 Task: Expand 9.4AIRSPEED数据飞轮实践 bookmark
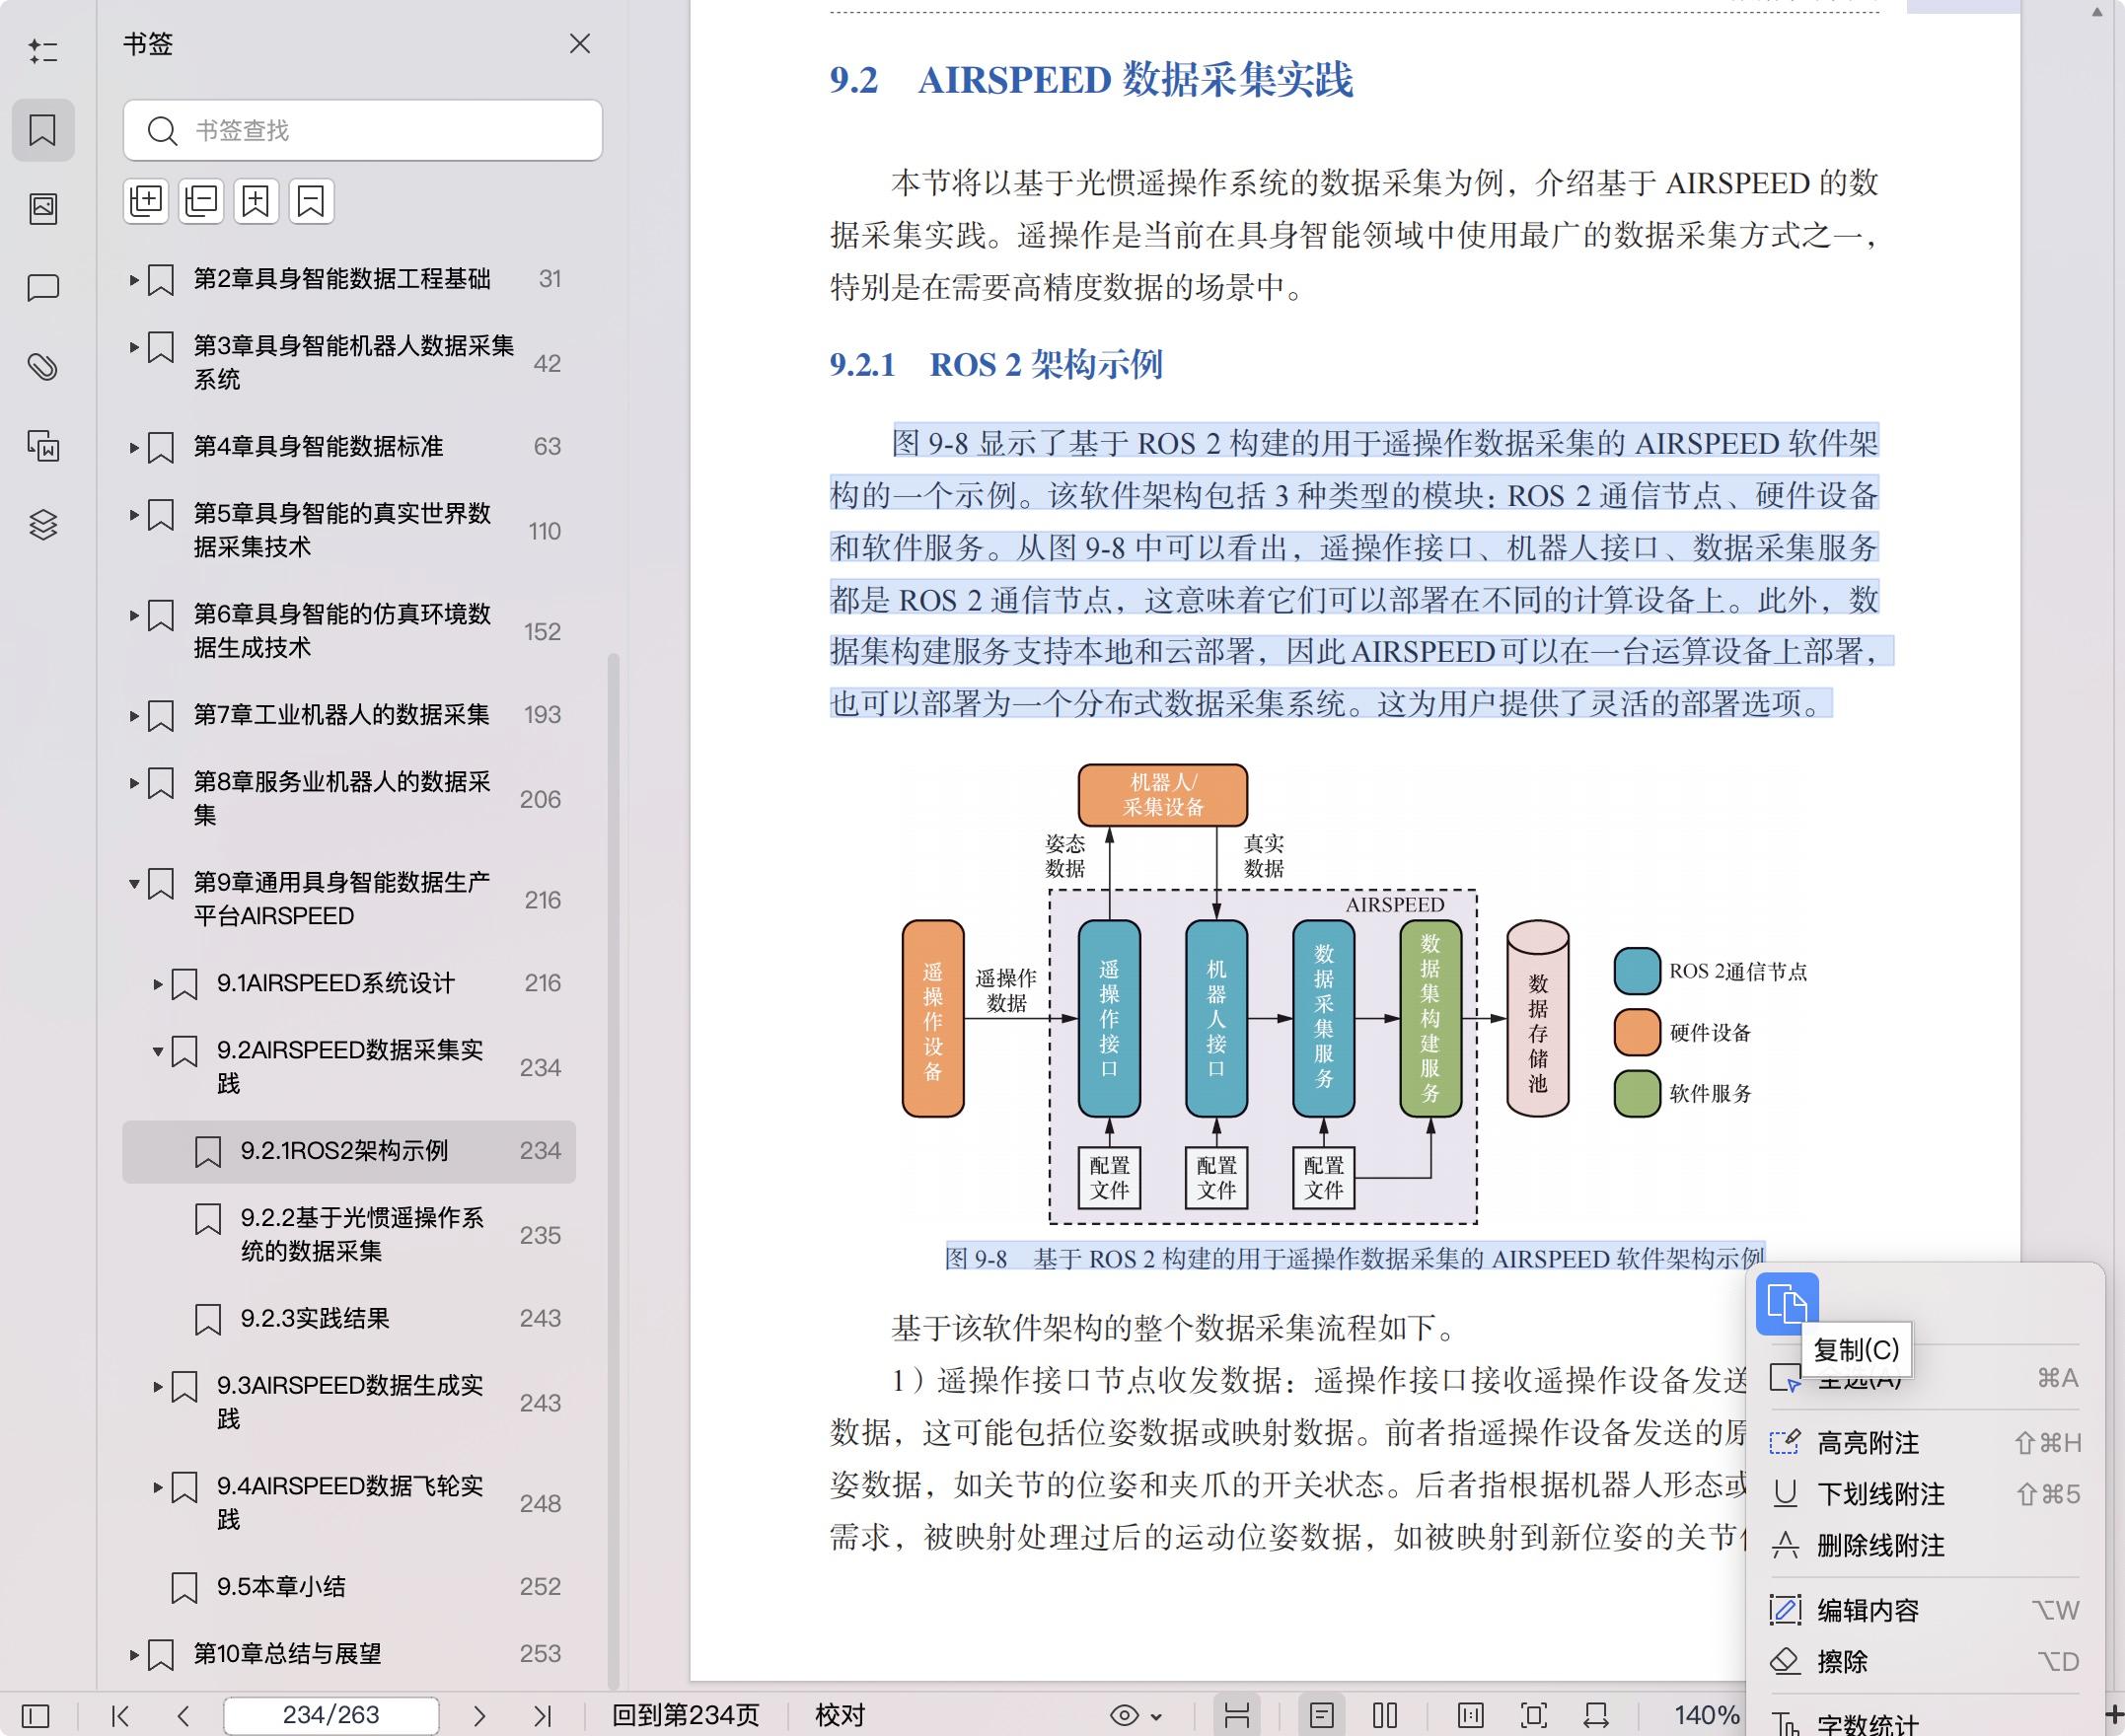158,1487
